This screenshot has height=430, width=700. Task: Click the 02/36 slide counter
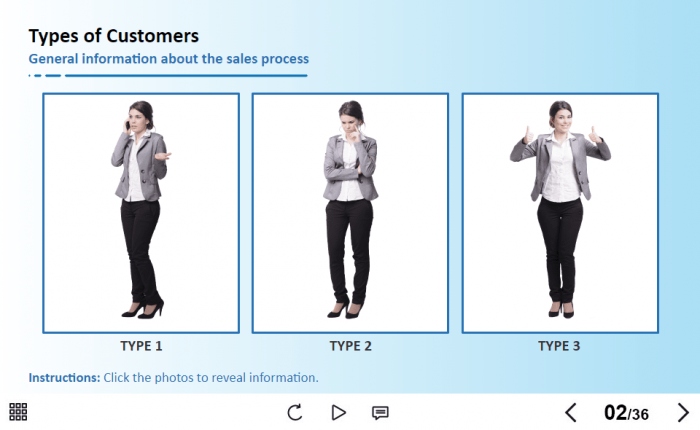tap(626, 413)
